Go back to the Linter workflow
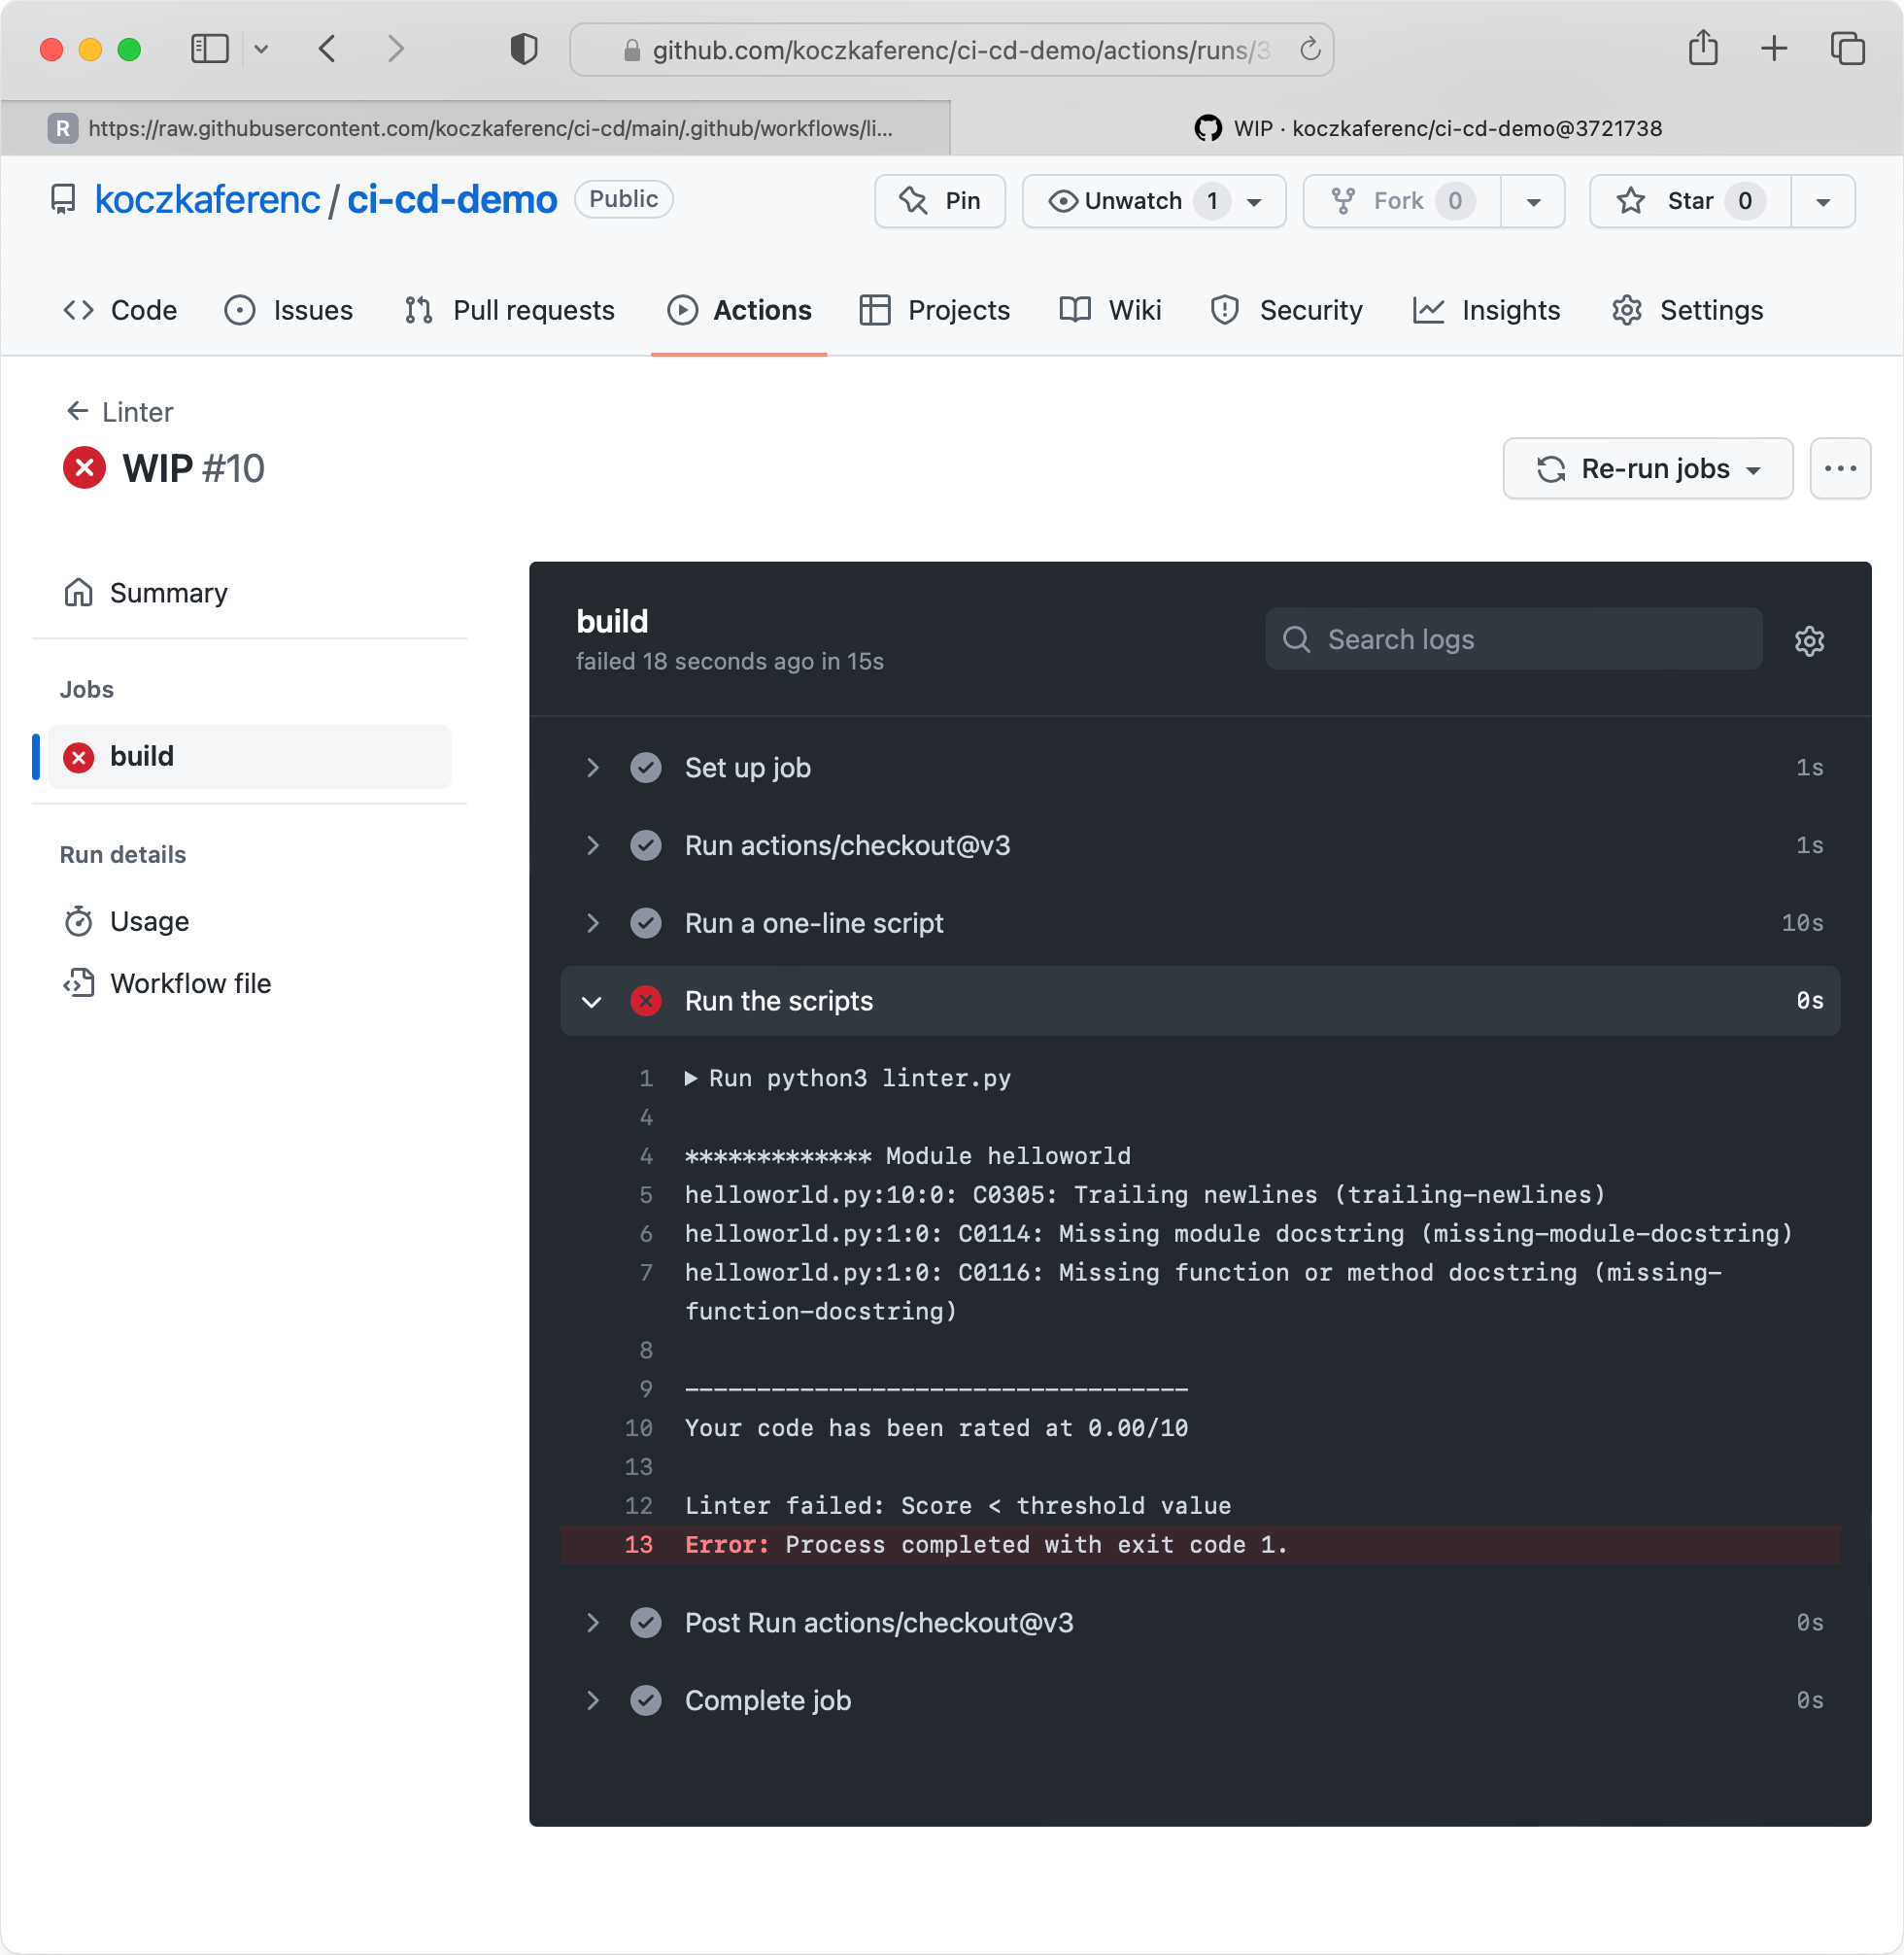Viewport: 1904px width, 1955px height. point(119,412)
